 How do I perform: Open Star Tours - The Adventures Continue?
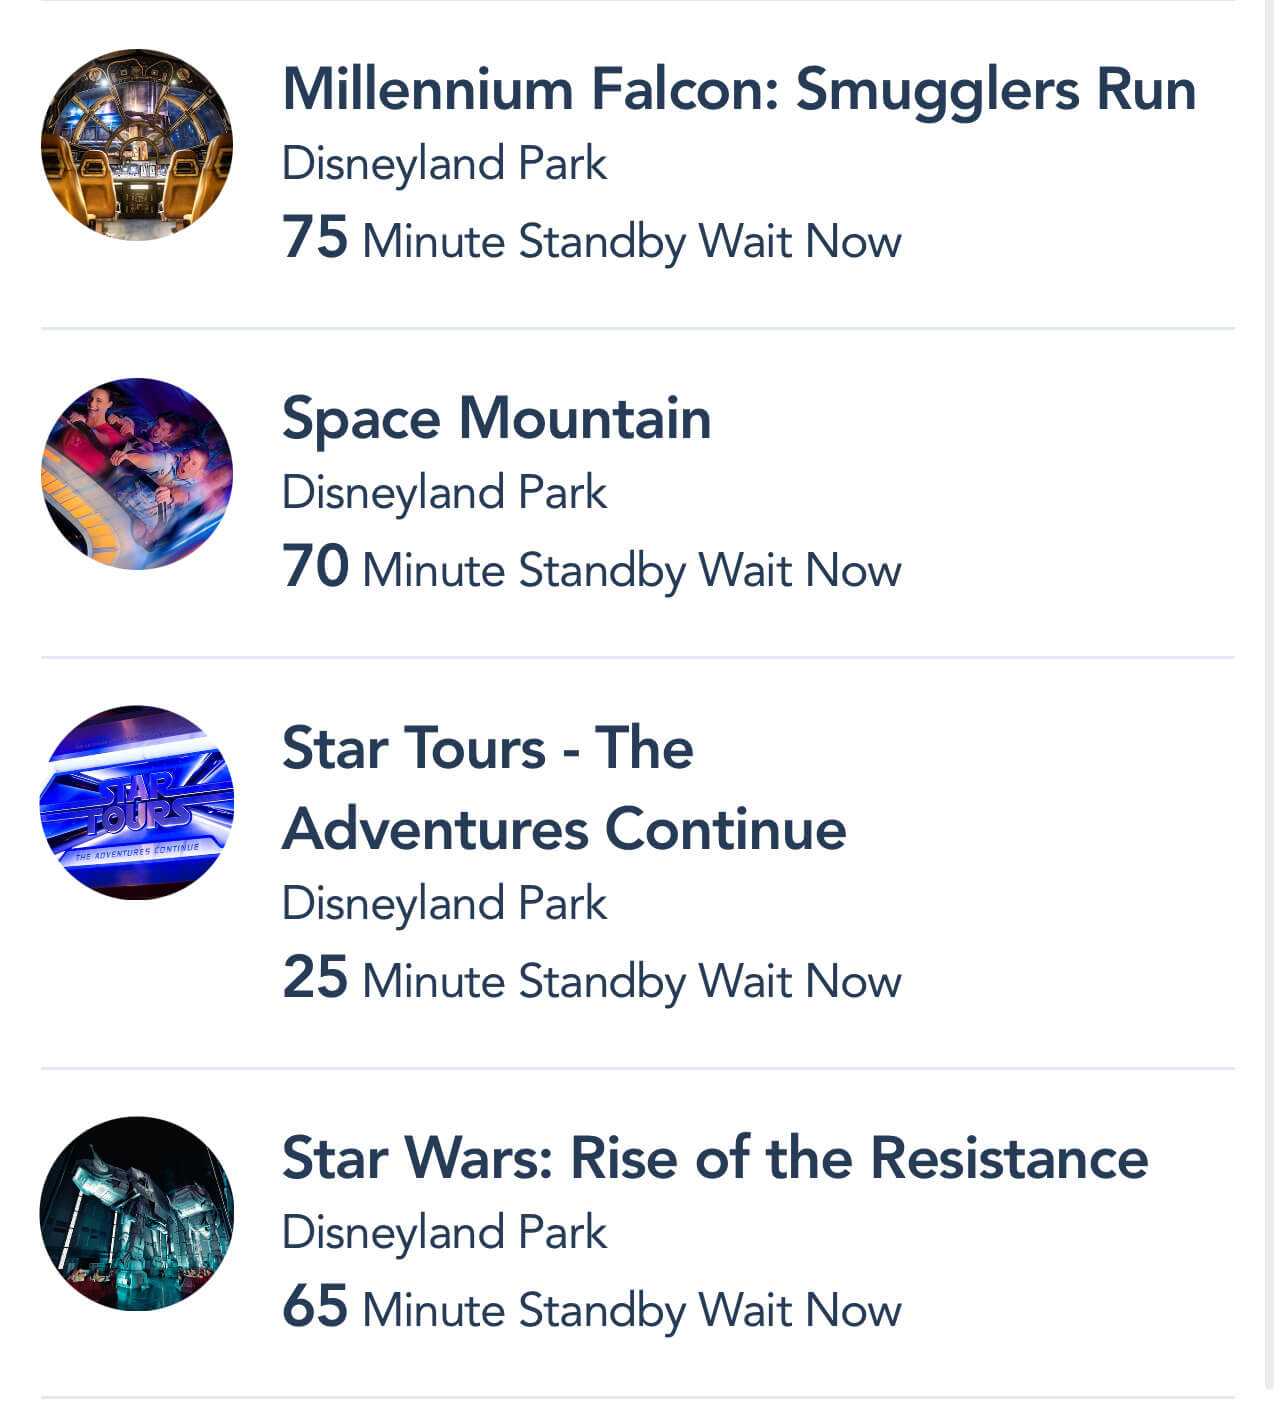click(x=563, y=788)
